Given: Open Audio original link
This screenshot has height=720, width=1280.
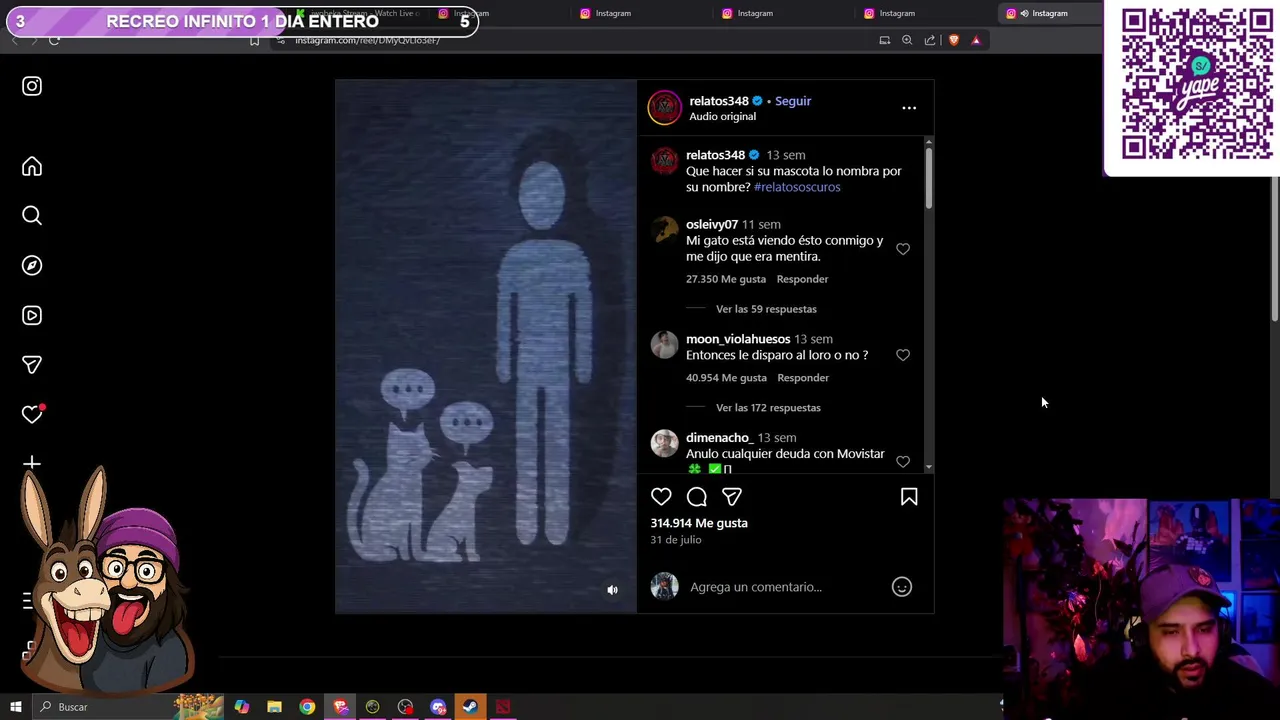Looking at the screenshot, I should coord(722,117).
